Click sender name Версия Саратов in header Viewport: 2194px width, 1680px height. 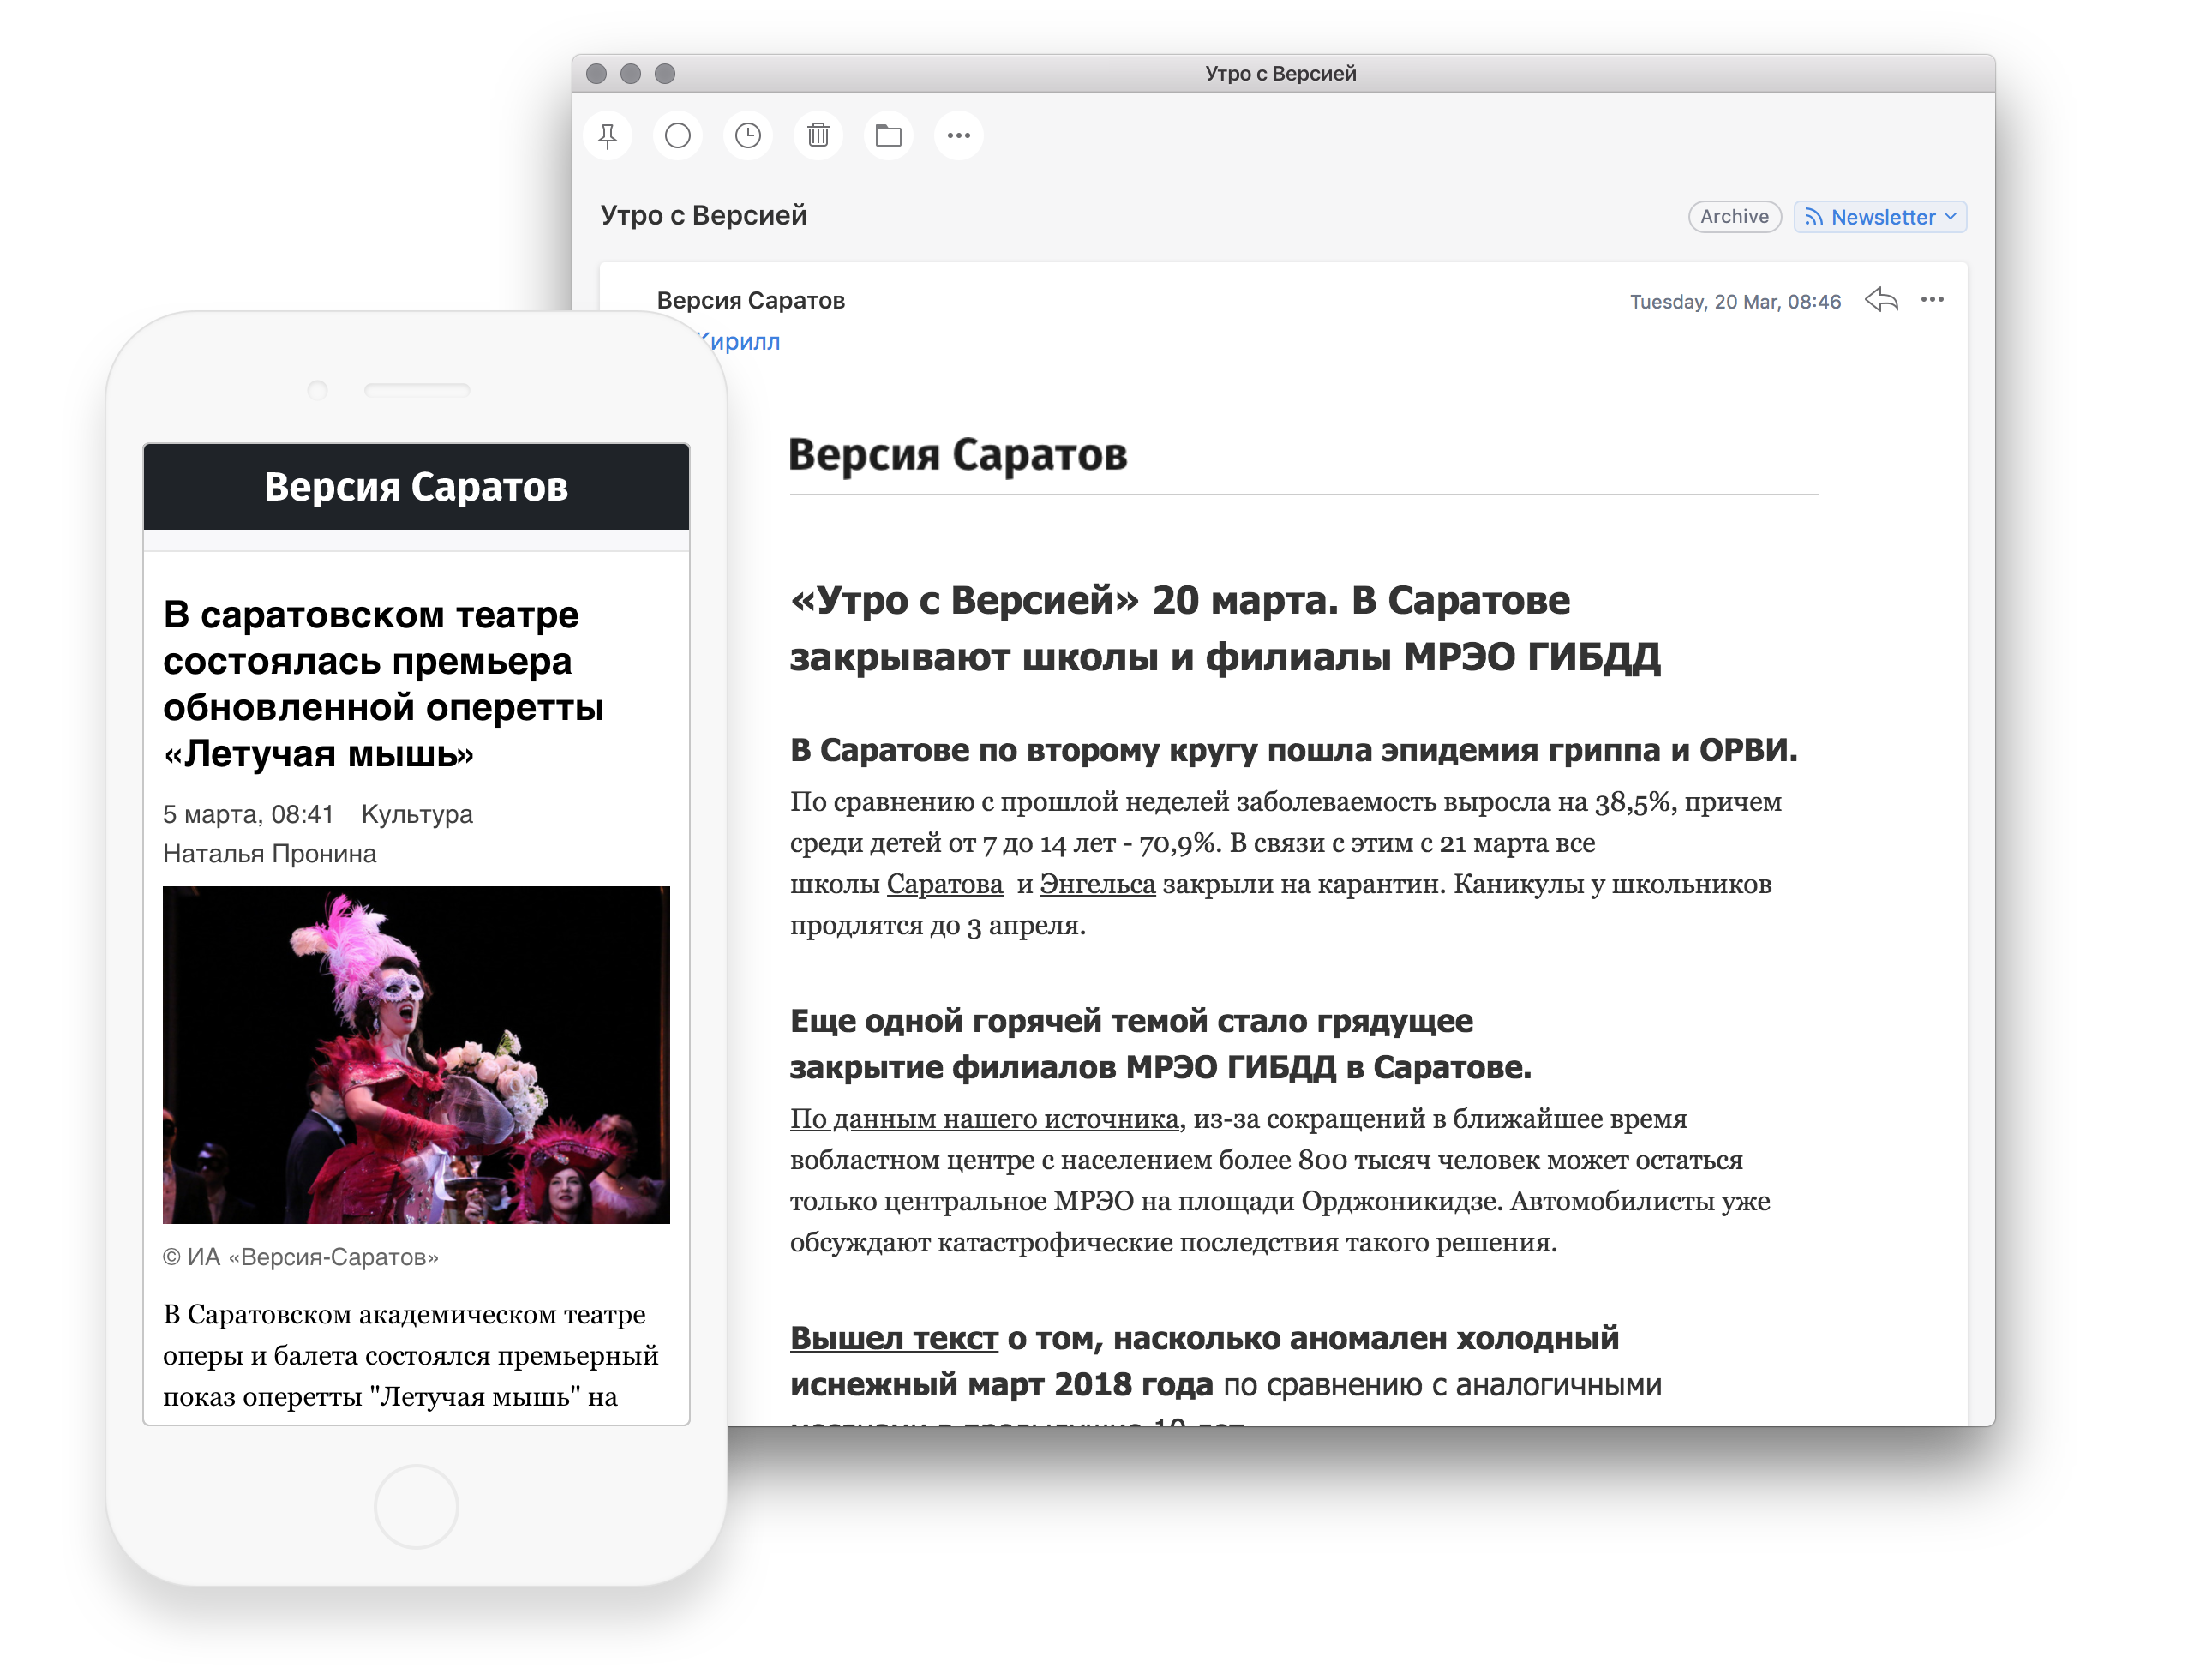tap(750, 301)
